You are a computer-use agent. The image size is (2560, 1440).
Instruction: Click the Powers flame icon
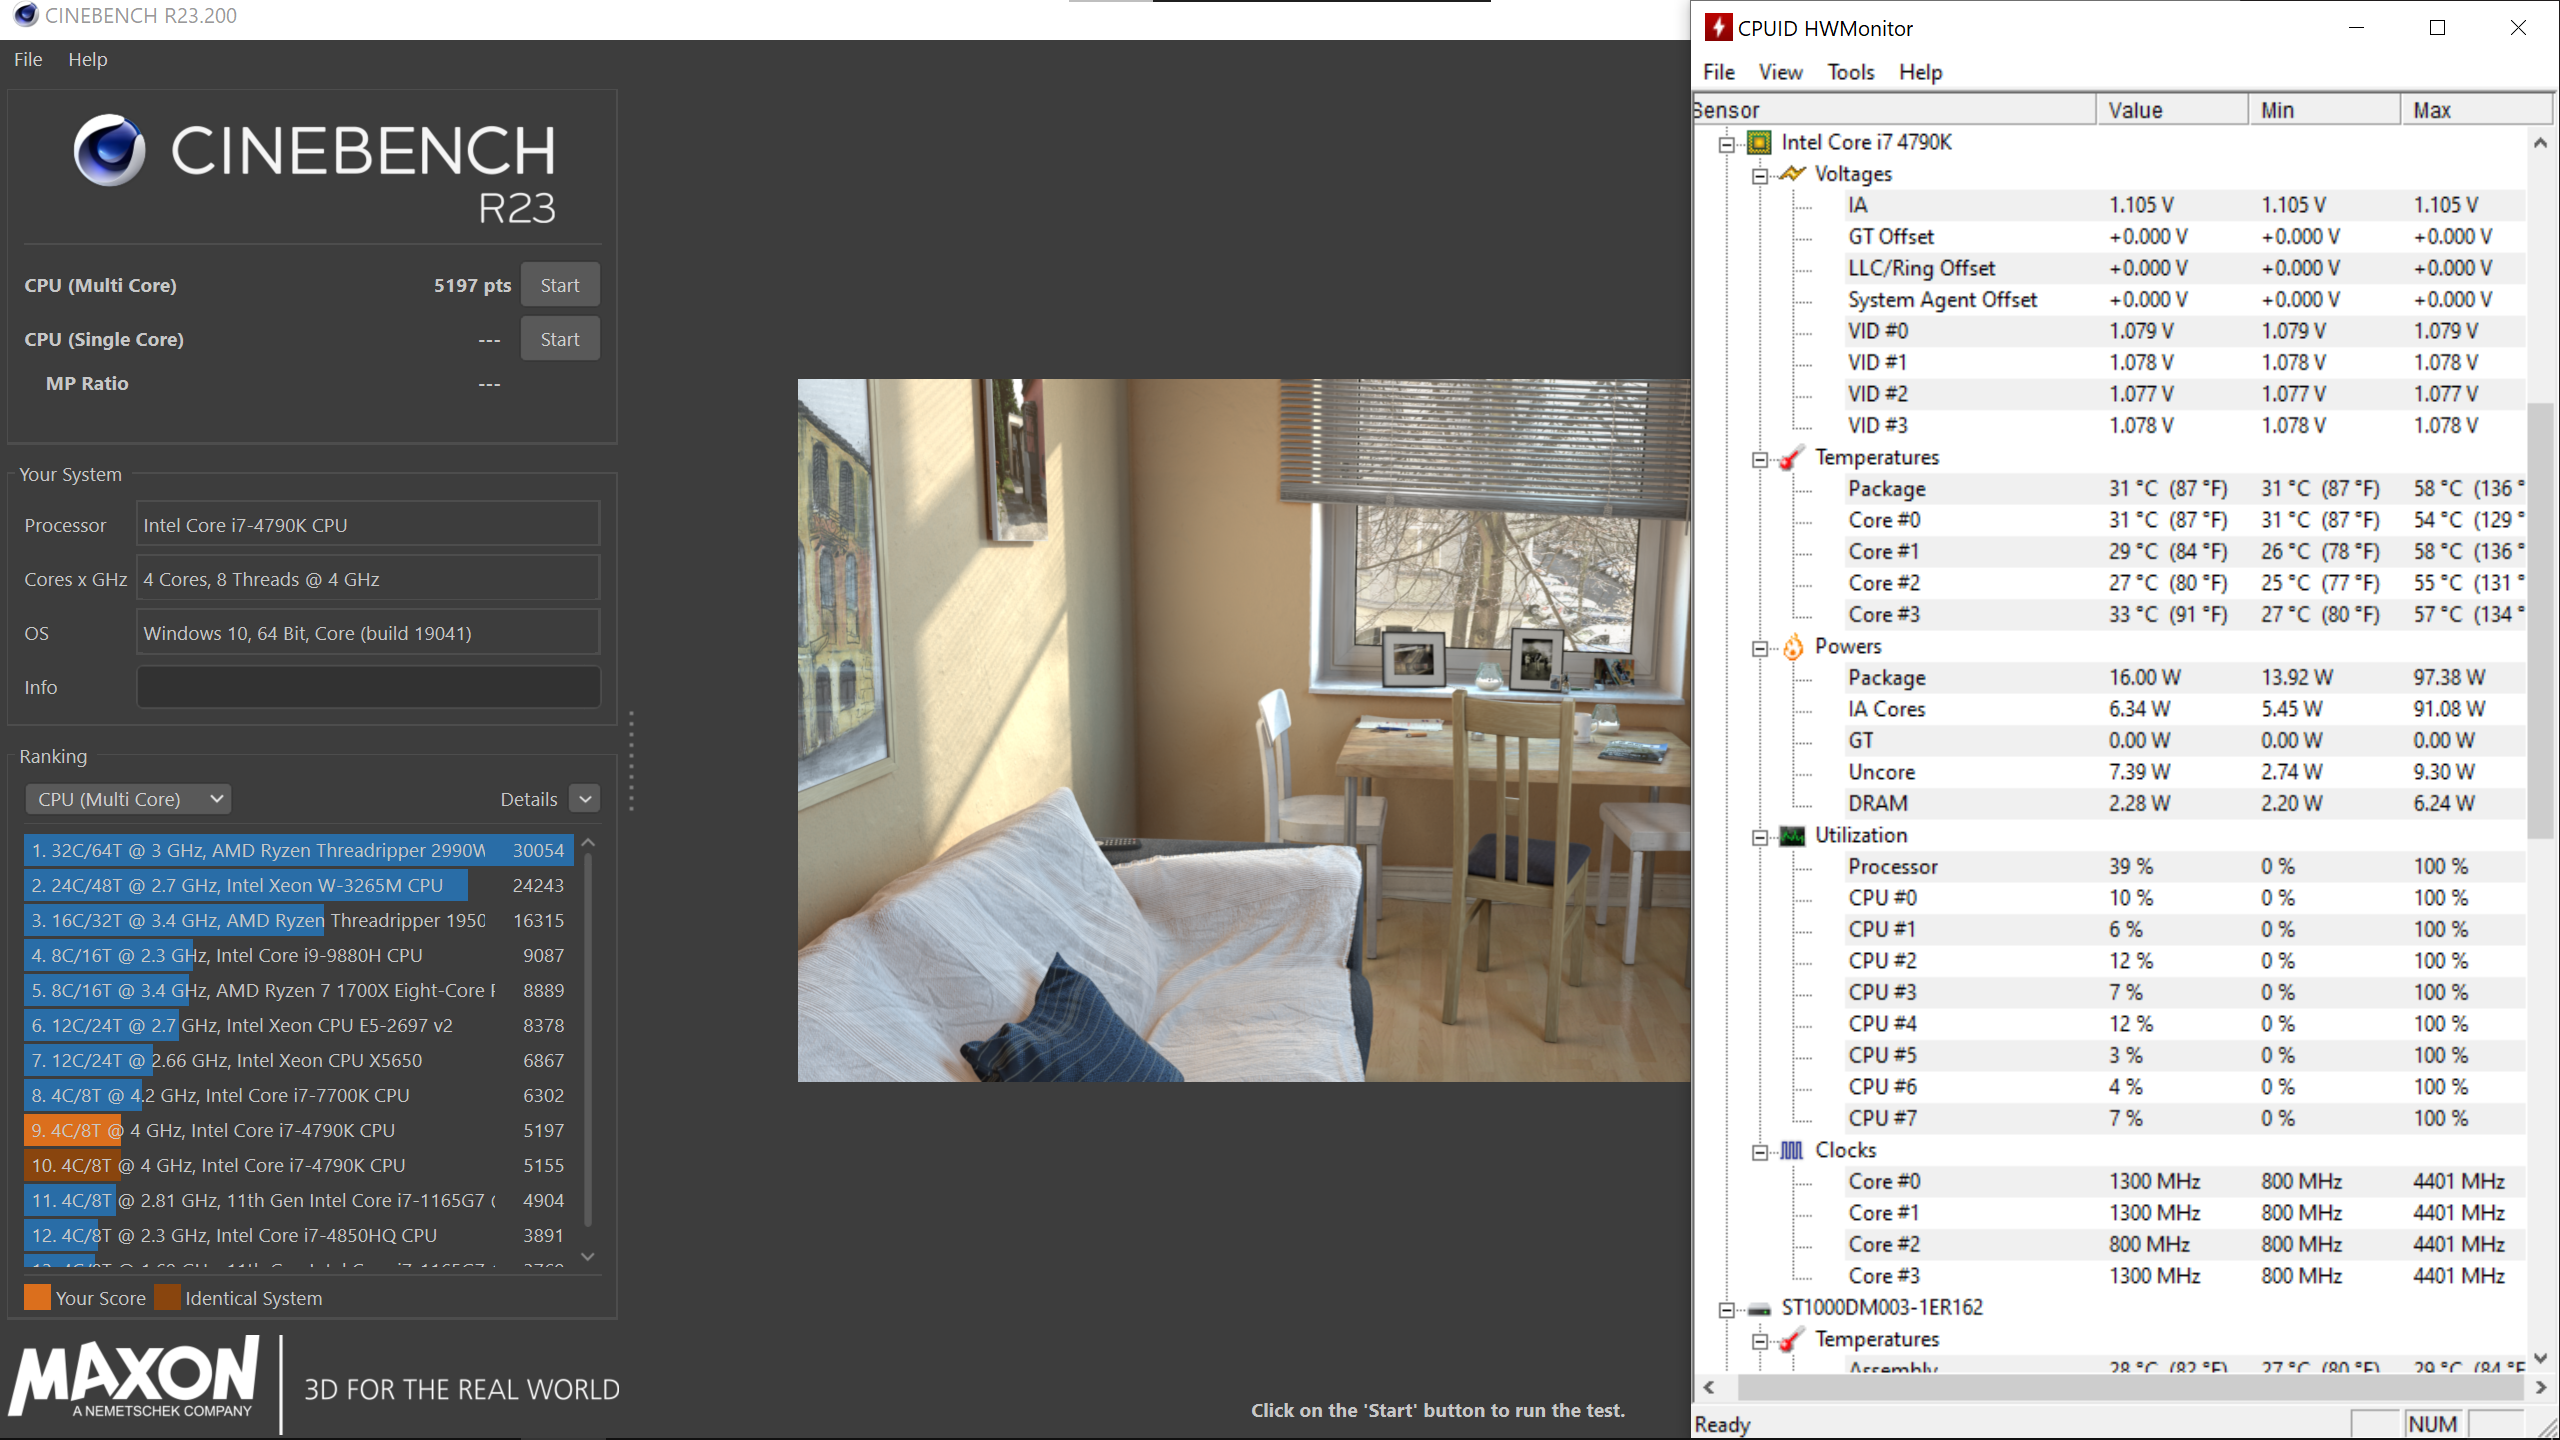pos(1792,646)
